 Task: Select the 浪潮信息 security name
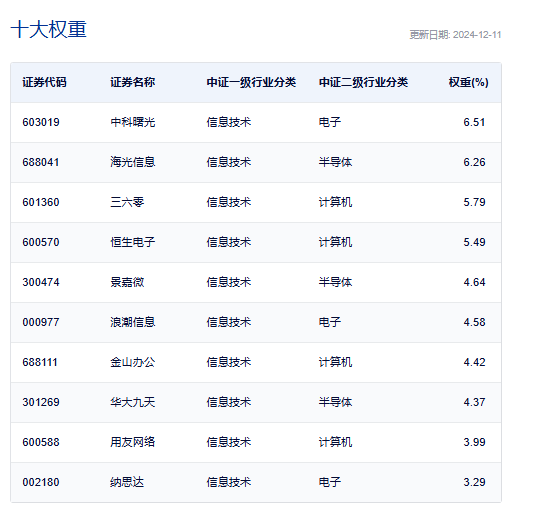point(133,322)
